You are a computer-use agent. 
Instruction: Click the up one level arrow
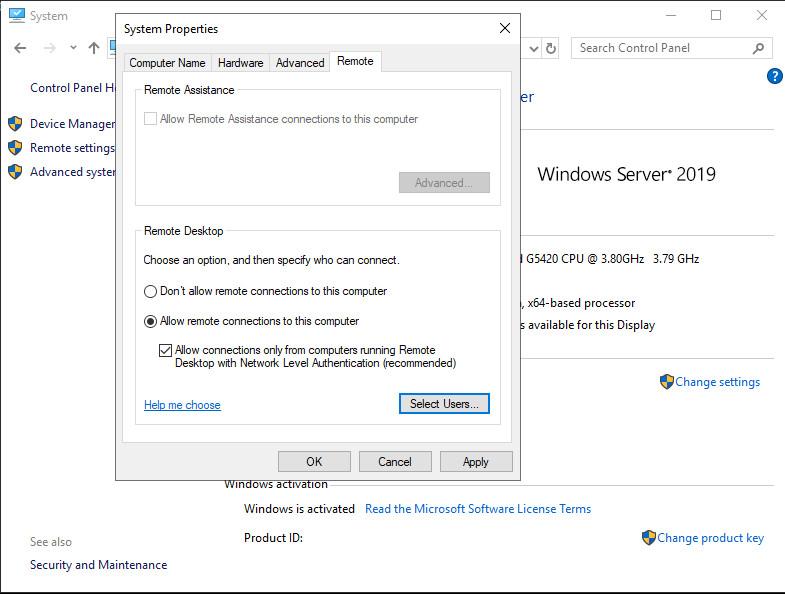tap(94, 48)
